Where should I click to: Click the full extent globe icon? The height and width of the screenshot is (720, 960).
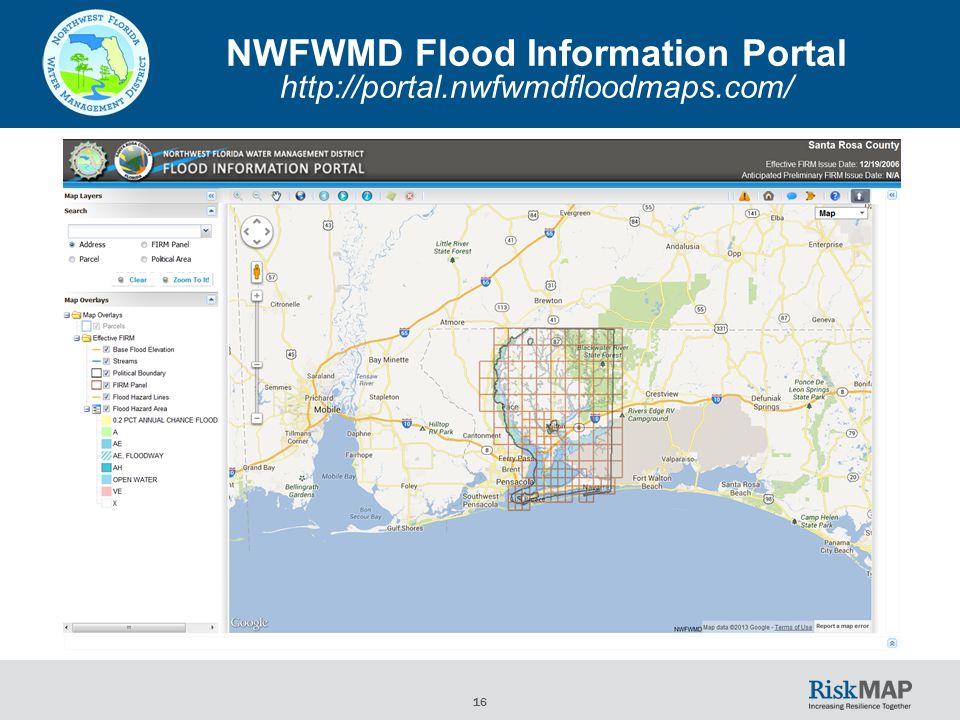[300, 196]
